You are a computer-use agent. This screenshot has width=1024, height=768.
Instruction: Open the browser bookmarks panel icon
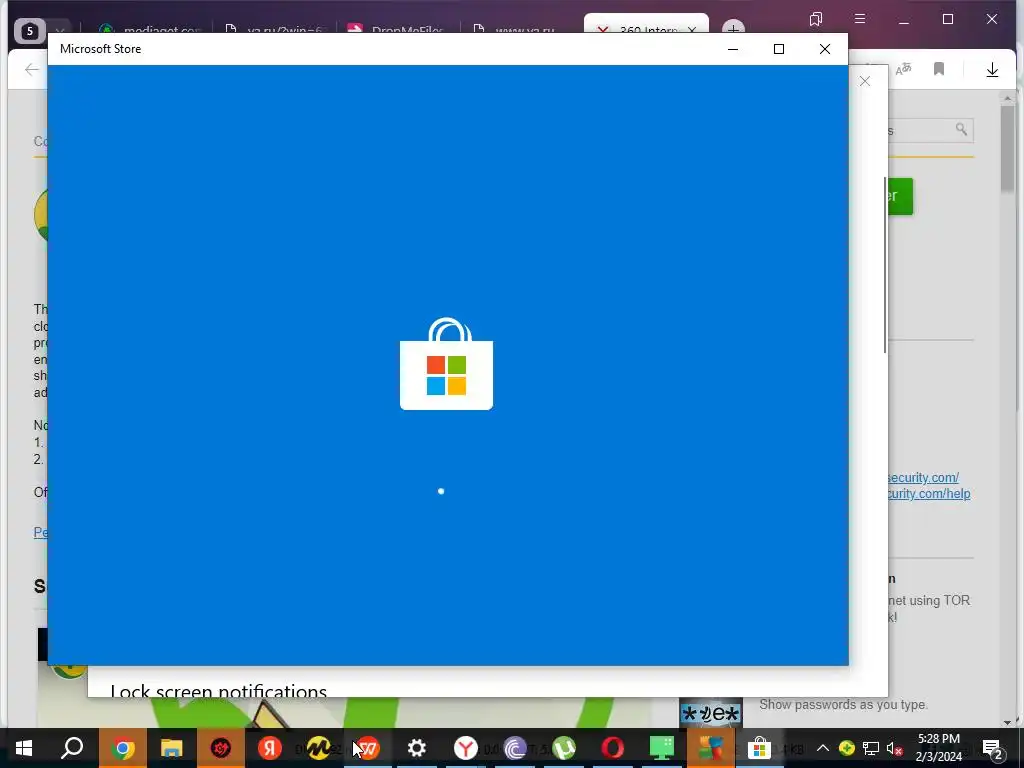(x=816, y=19)
